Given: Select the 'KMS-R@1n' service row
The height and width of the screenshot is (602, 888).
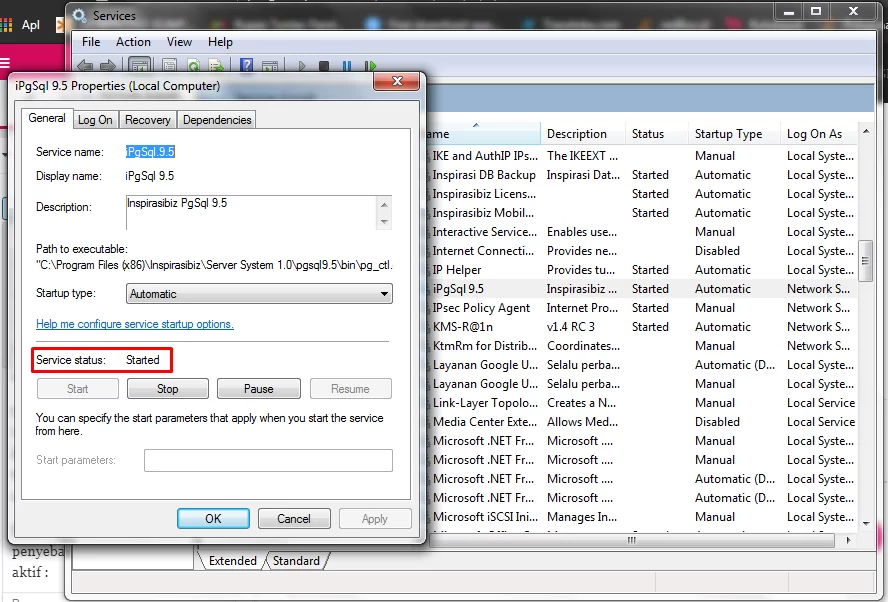Looking at the screenshot, I should (642, 327).
